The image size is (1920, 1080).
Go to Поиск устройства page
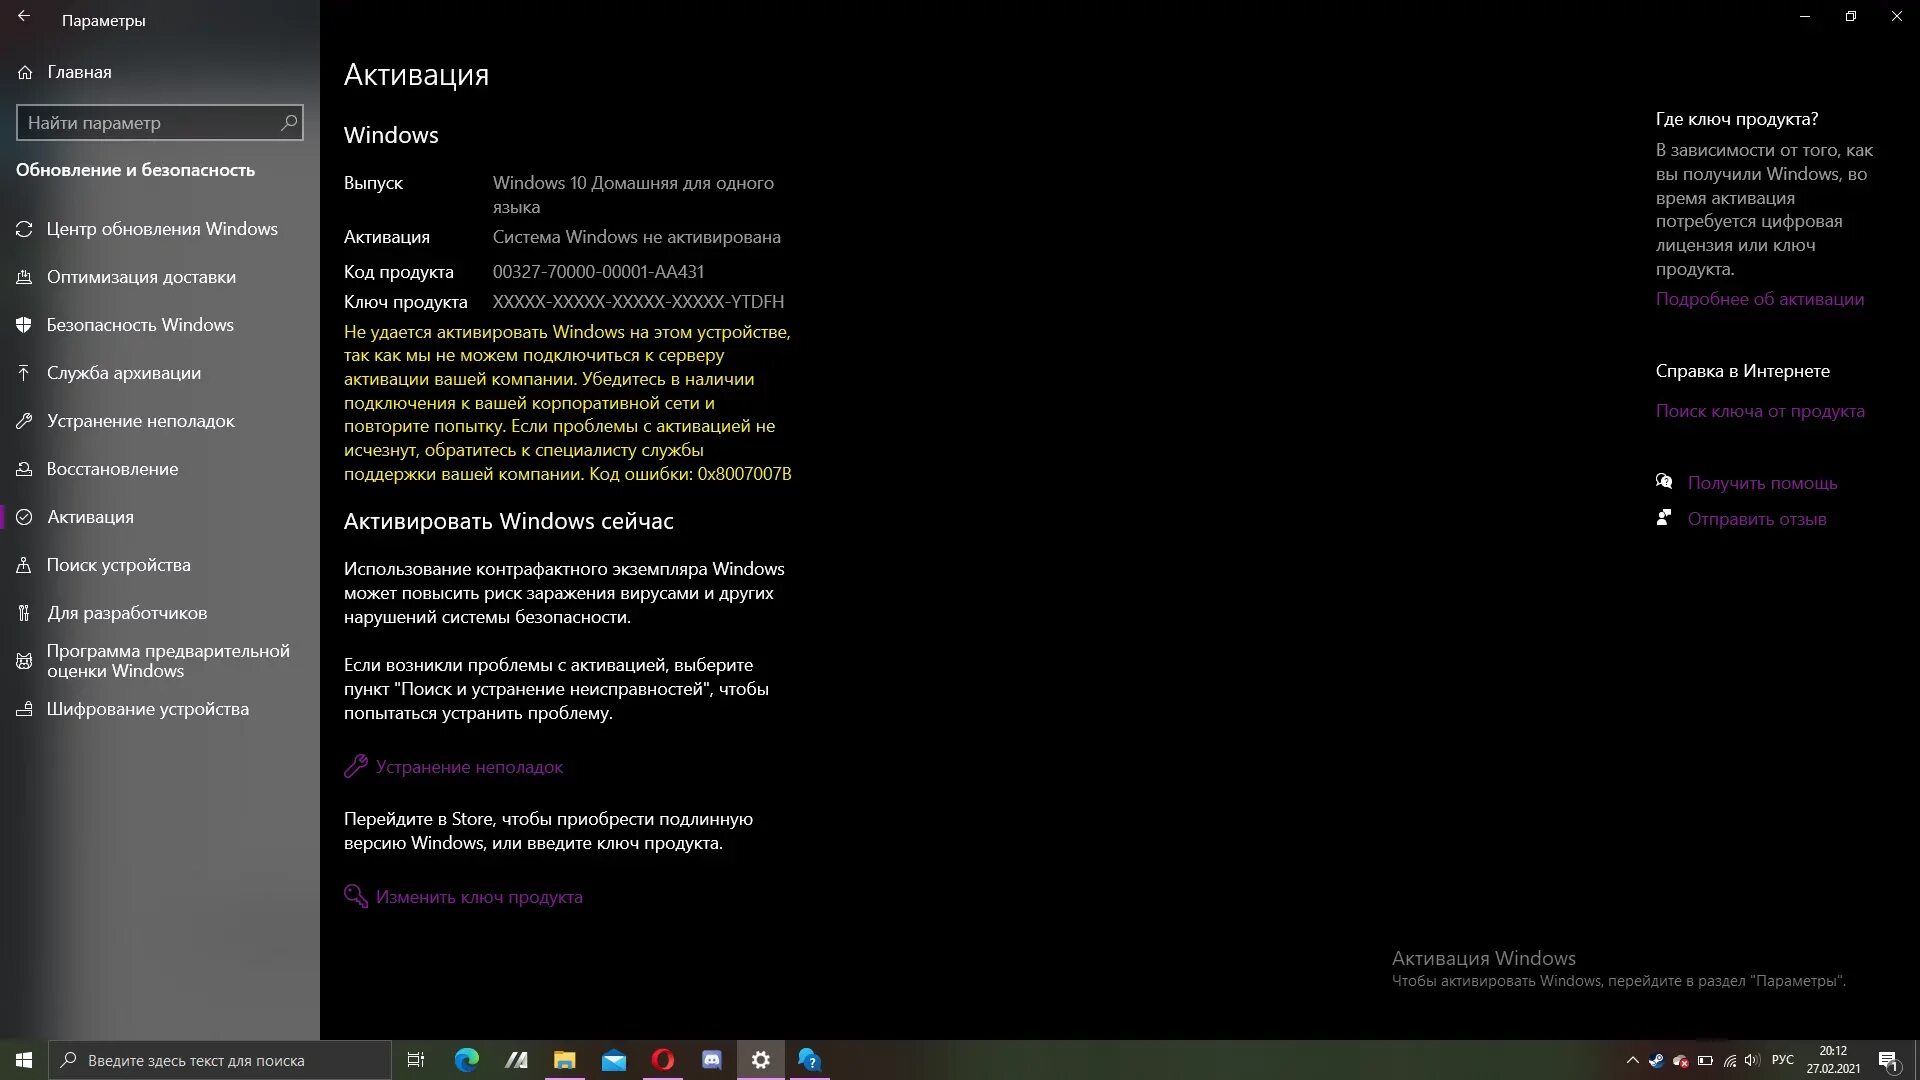(118, 565)
